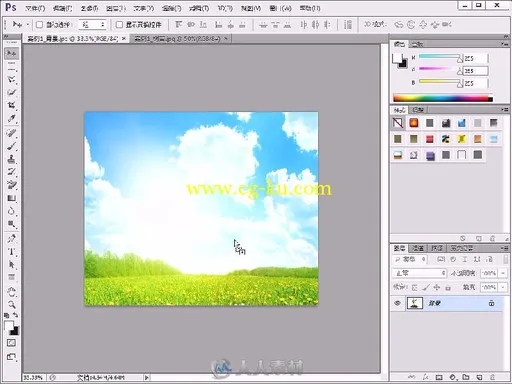Open the layer filter kind dropdown

(x=410, y=259)
